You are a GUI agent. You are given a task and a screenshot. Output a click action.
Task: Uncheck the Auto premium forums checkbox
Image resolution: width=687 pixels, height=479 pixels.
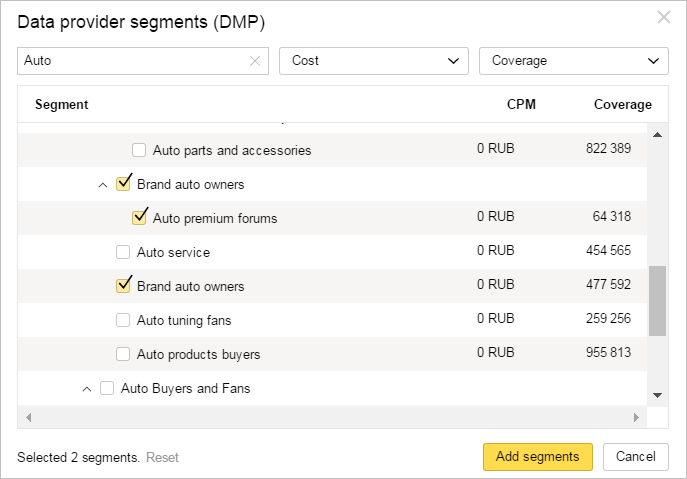coord(139,217)
